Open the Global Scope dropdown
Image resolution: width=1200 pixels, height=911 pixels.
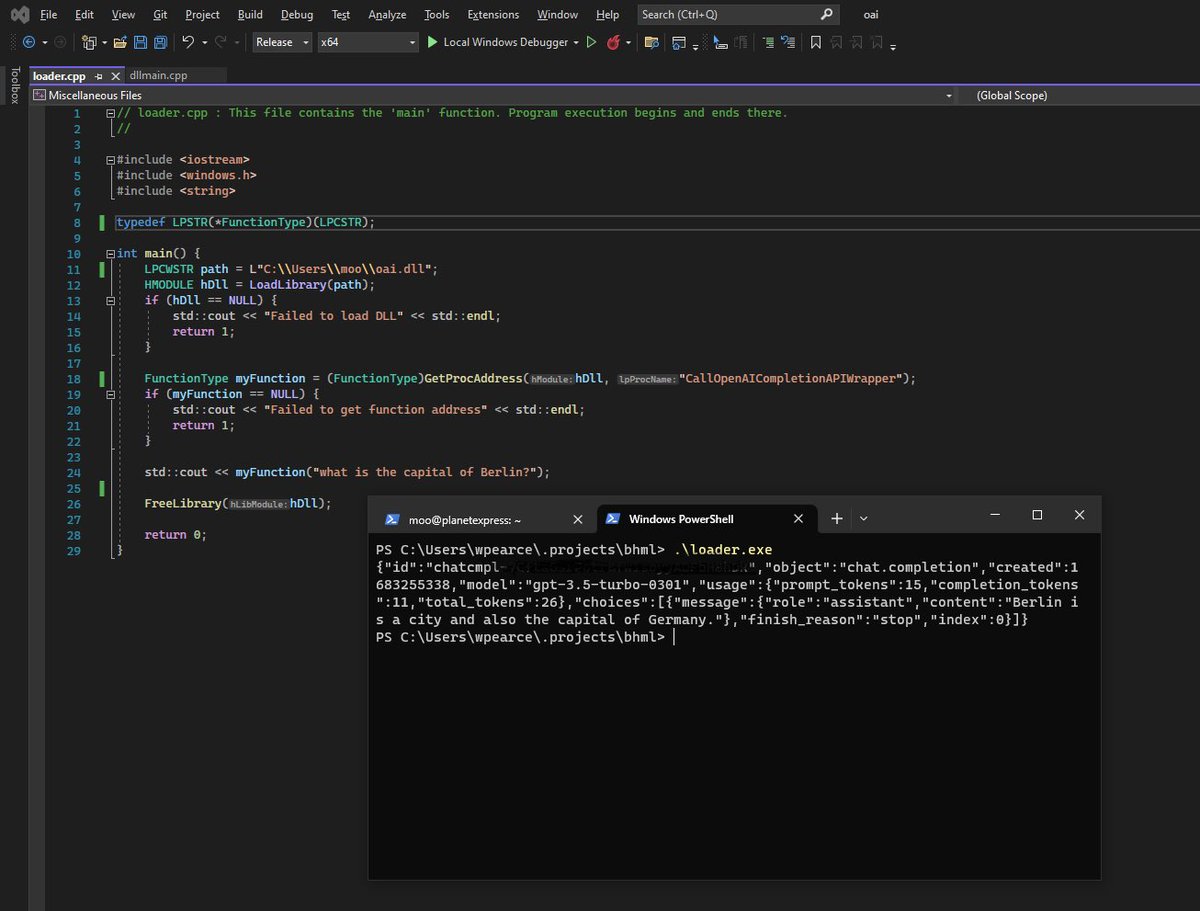(x=1079, y=95)
